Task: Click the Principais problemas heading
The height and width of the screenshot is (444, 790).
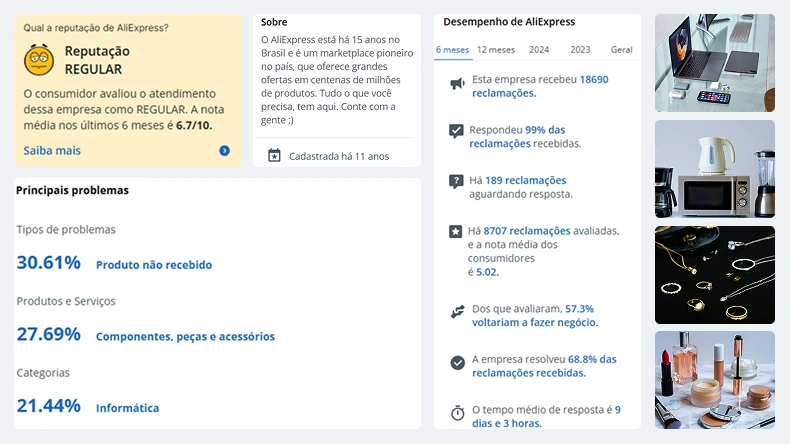Action: click(73, 191)
